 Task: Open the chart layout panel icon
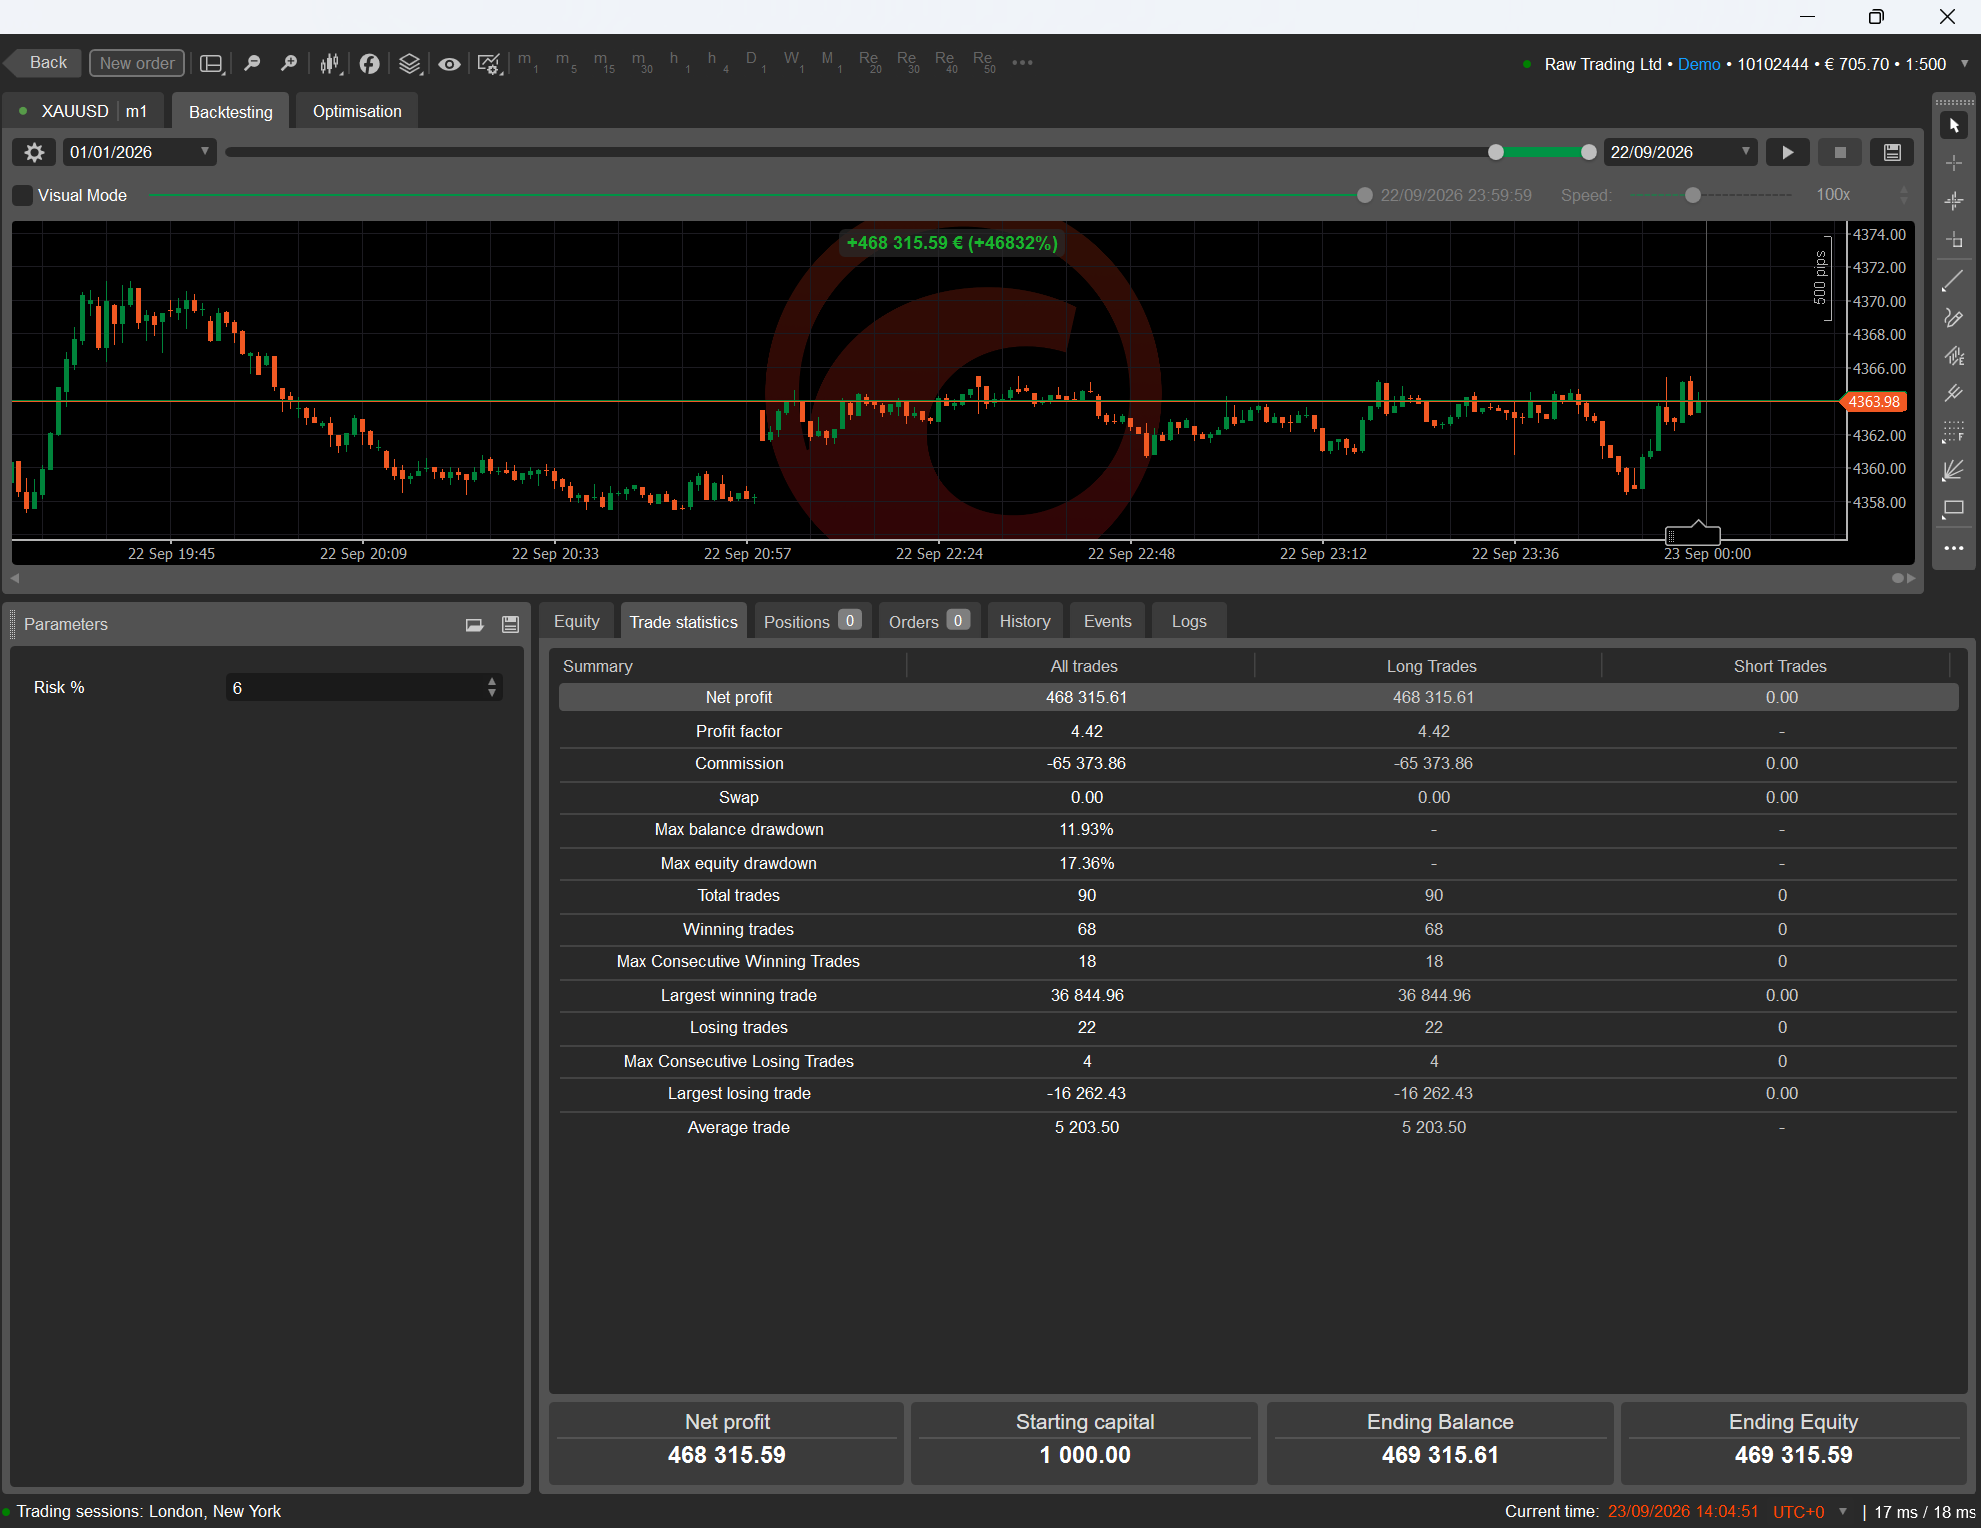tap(212, 63)
